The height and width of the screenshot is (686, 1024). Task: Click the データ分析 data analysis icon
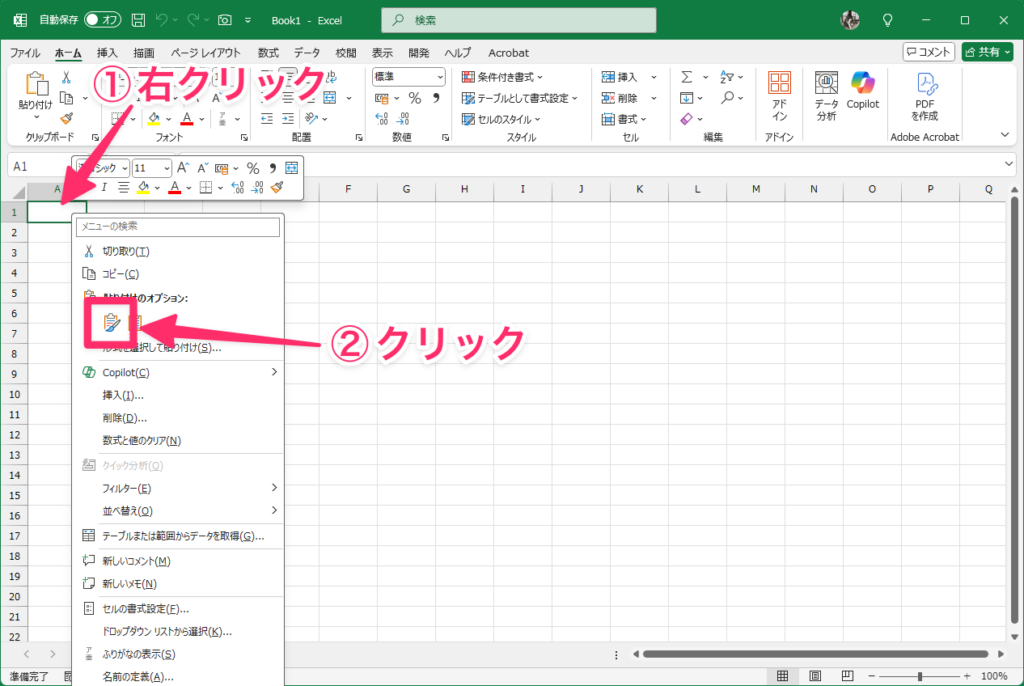pyautogui.click(x=826, y=95)
